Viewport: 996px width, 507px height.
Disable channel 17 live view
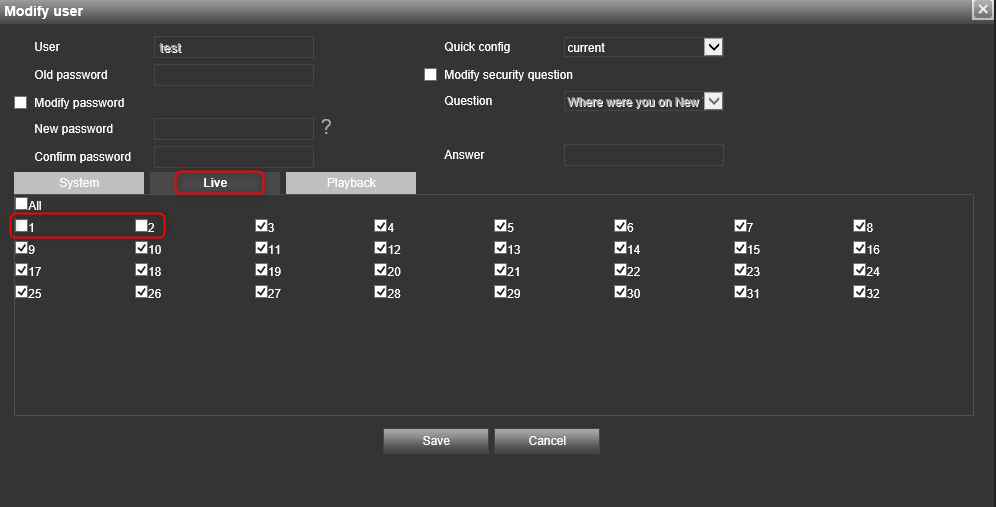21,270
